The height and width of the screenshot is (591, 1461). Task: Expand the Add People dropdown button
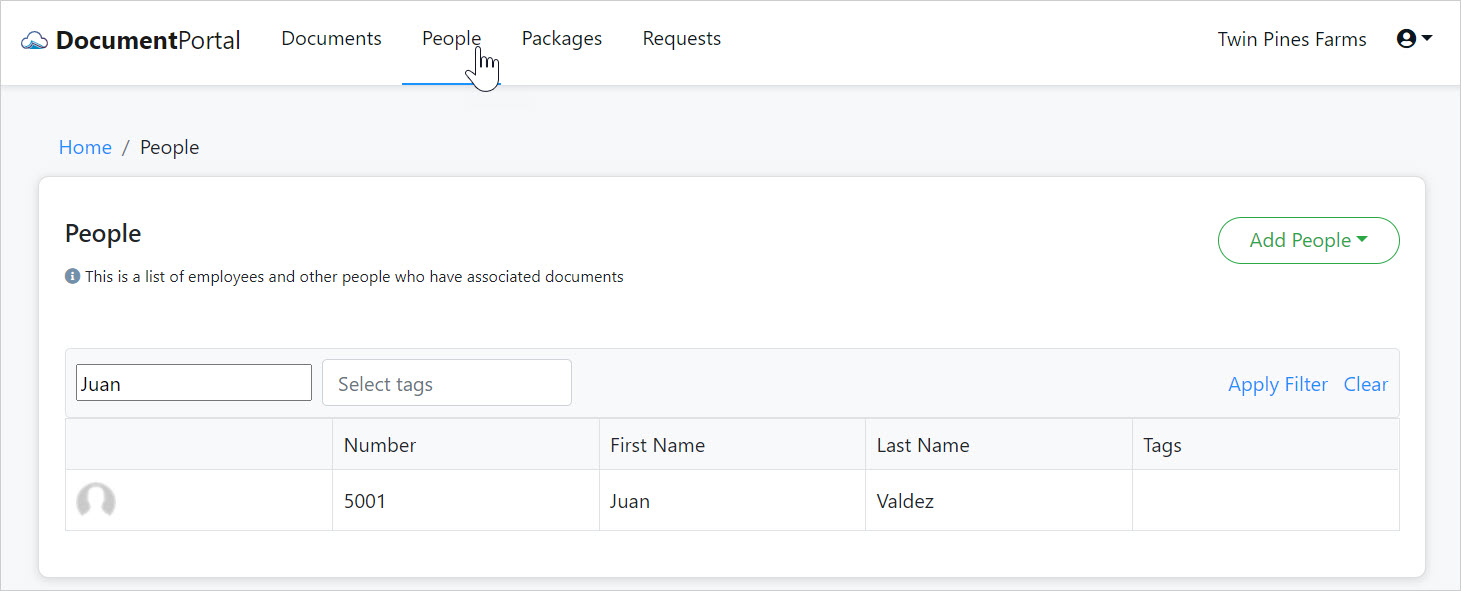coord(1307,241)
